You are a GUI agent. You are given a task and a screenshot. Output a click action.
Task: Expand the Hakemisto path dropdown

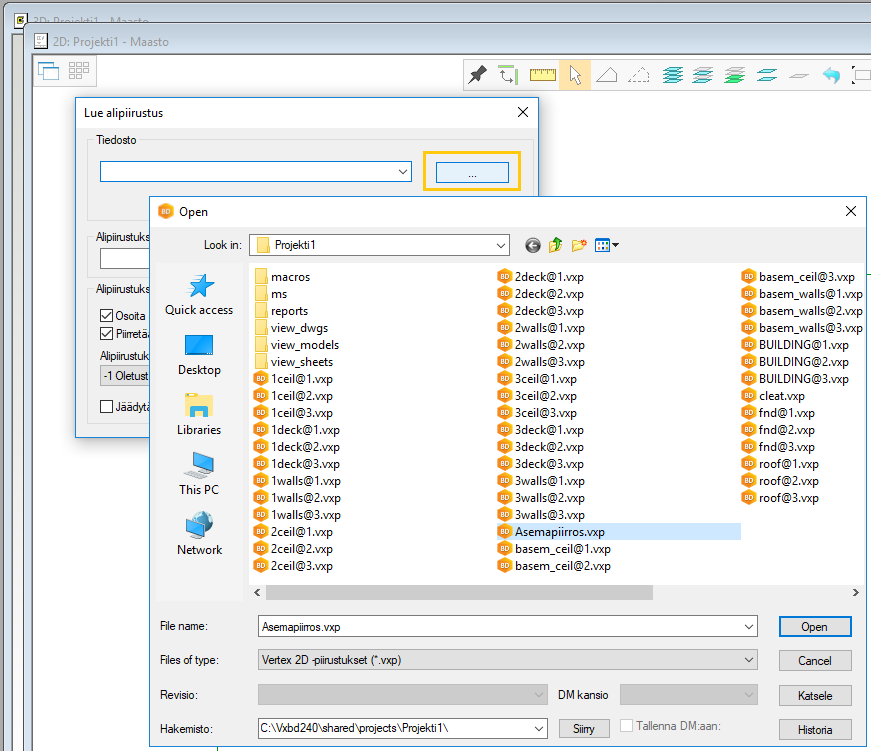click(x=539, y=728)
